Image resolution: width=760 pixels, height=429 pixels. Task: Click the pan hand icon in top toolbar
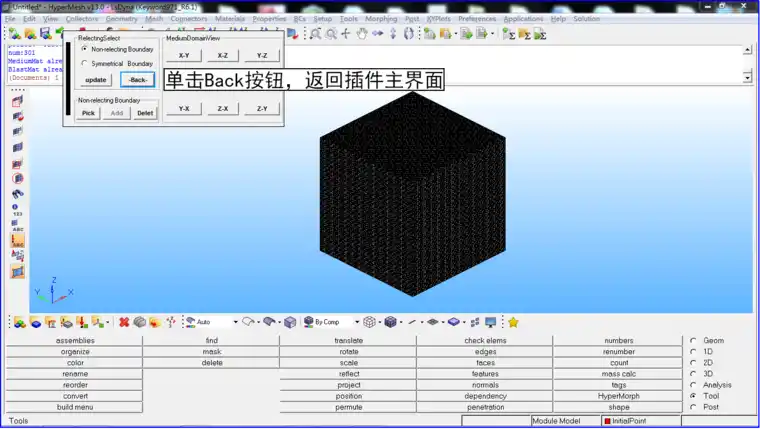[362, 33]
